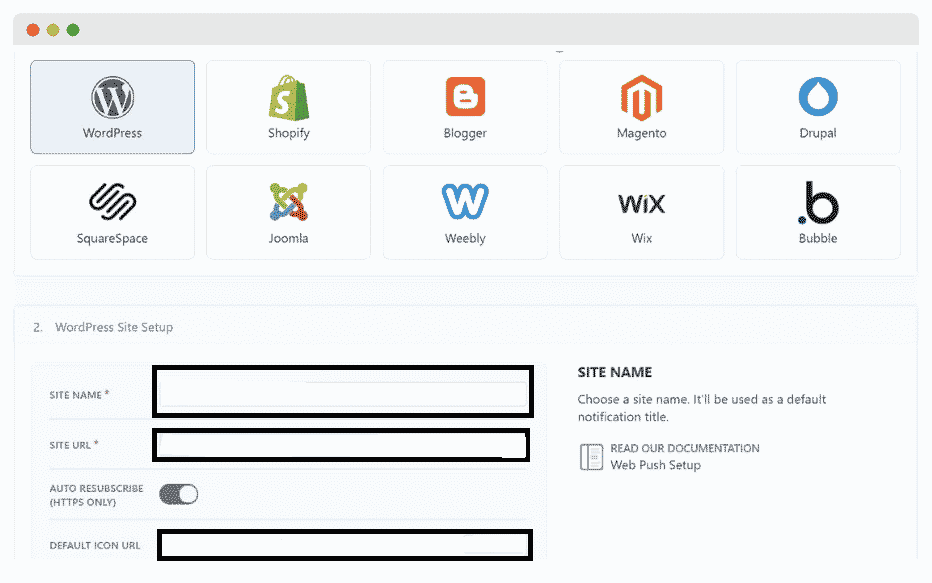
Task: Select the Wix platform card
Action: coord(641,212)
